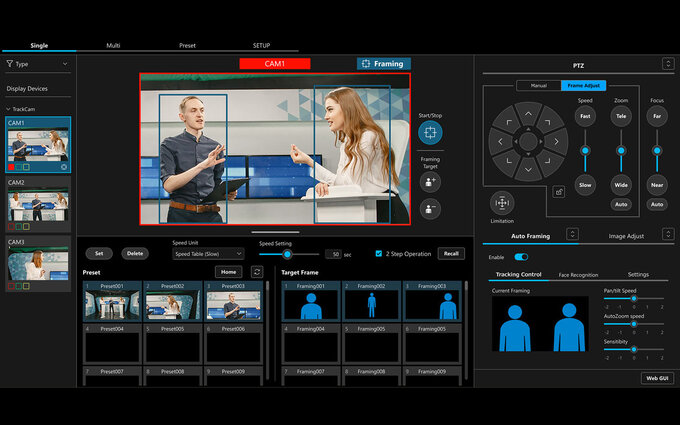The height and width of the screenshot is (425, 680).
Task: Adjust the Speed Setting slider
Action: (x=287, y=255)
